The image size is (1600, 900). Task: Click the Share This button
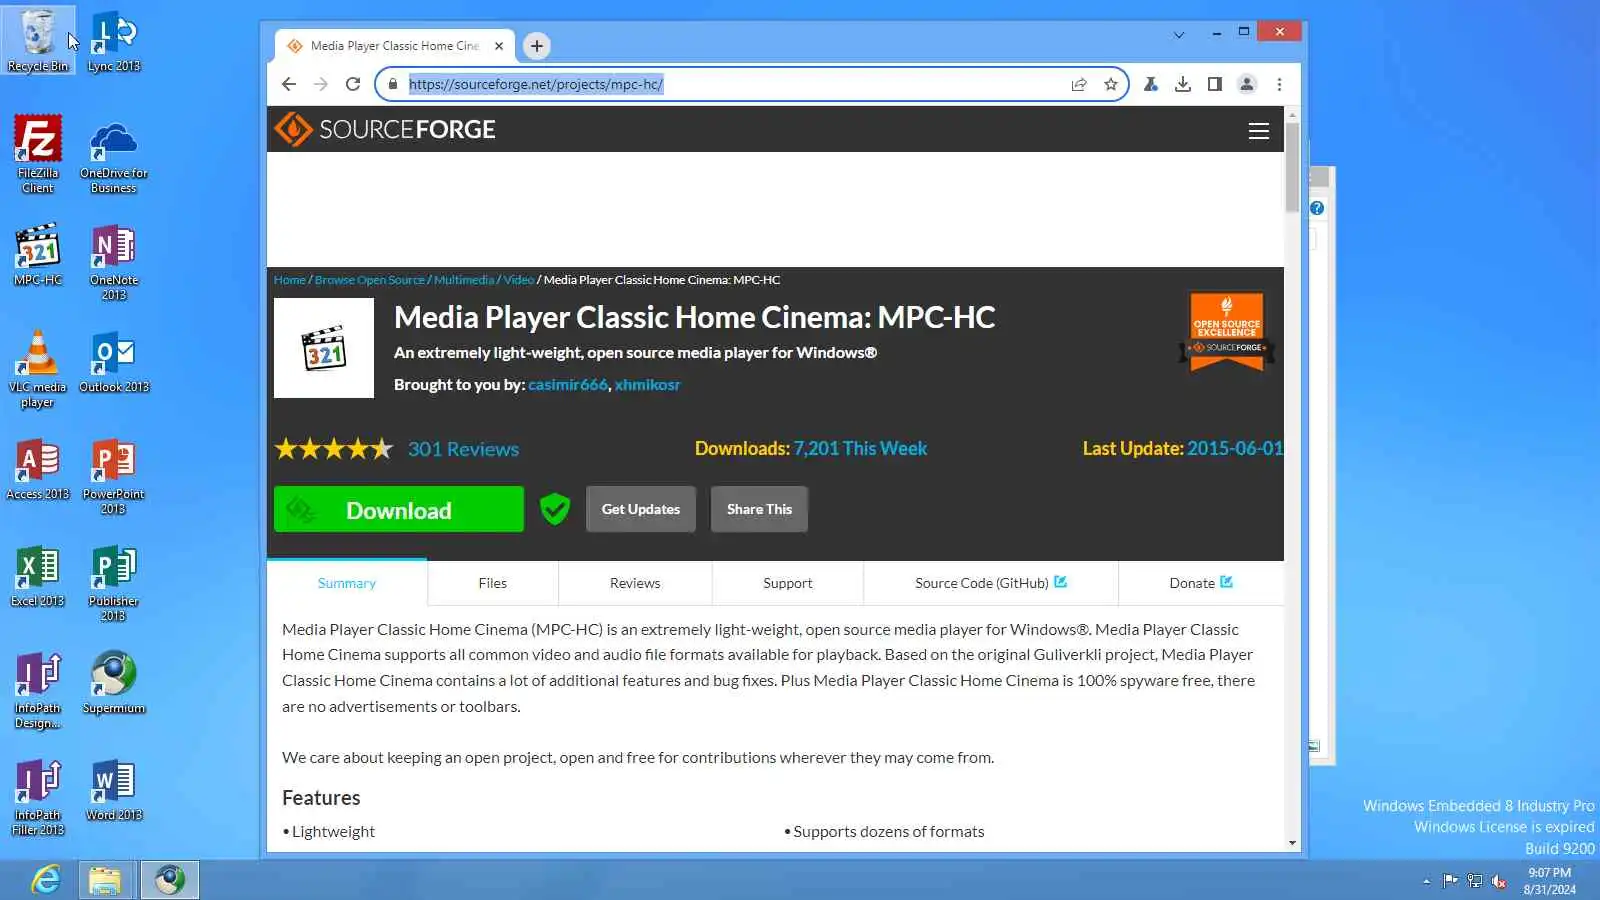coord(759,509)
